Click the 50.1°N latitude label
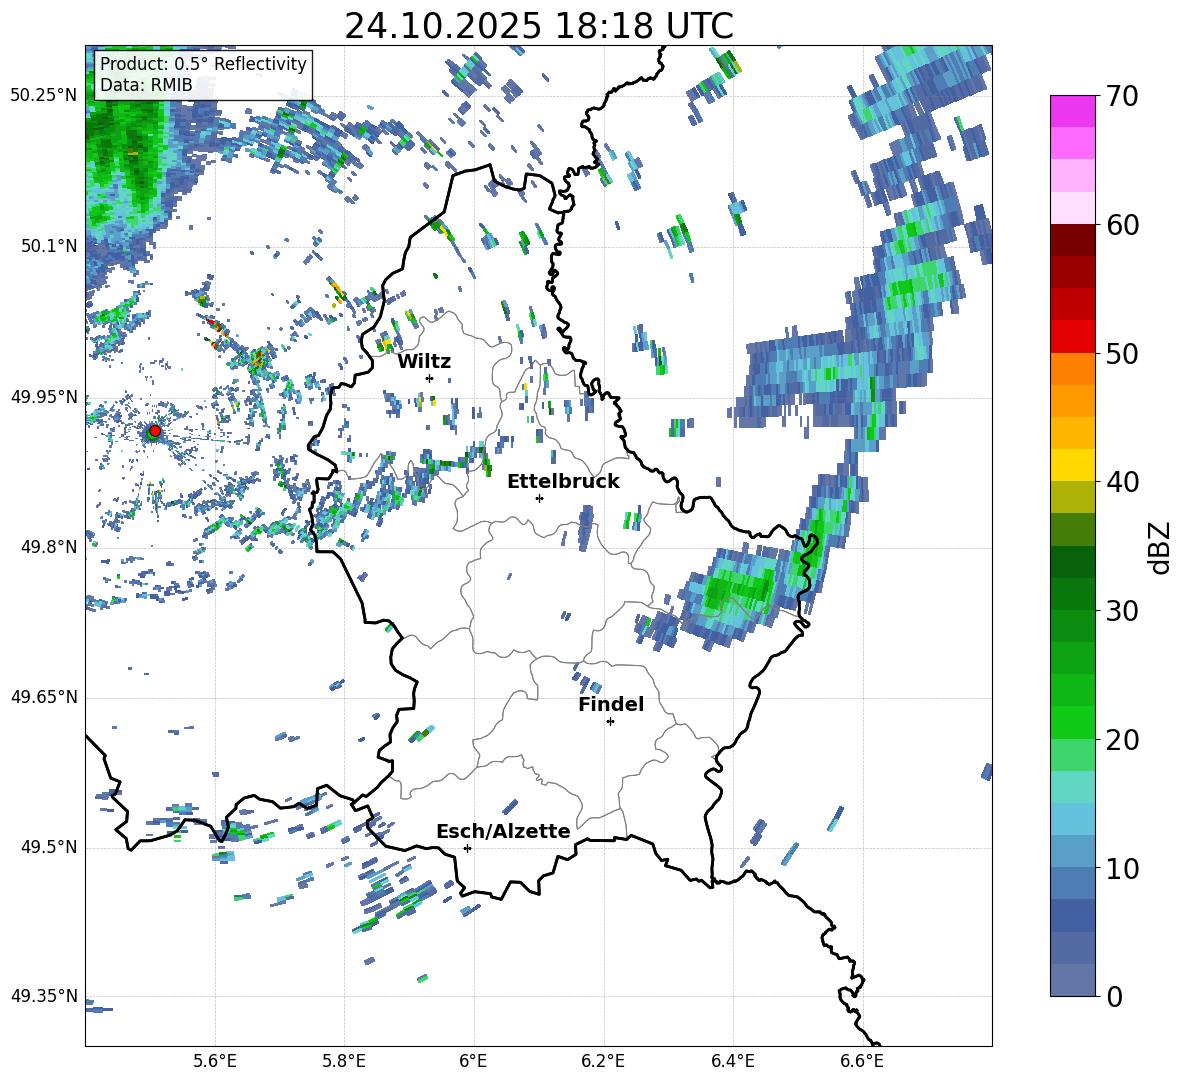 (x=48, y=246)
